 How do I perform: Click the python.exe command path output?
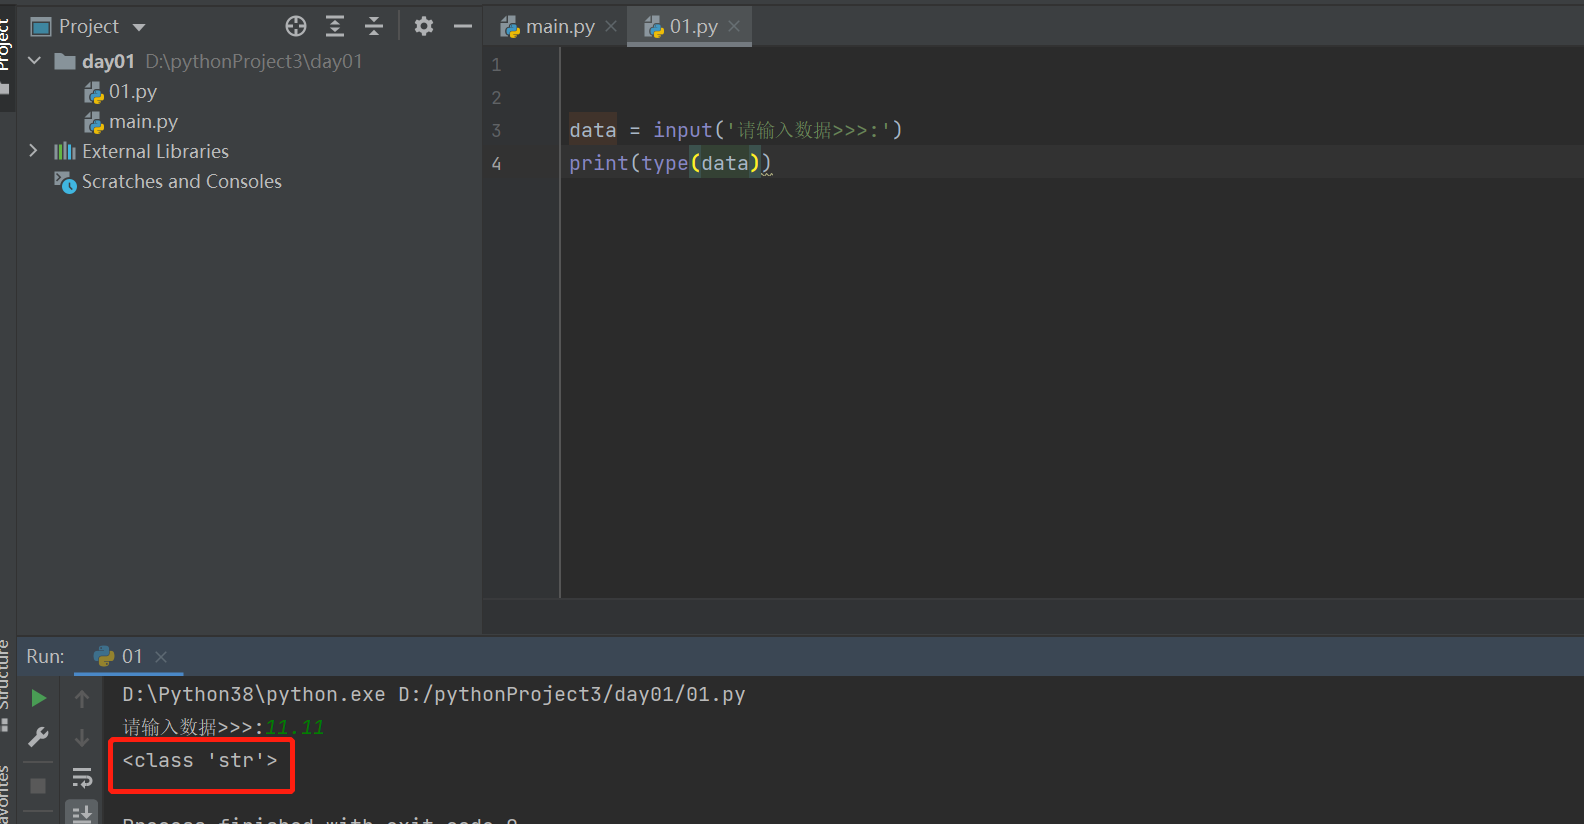pyautogui.click(x=434, y=695)
